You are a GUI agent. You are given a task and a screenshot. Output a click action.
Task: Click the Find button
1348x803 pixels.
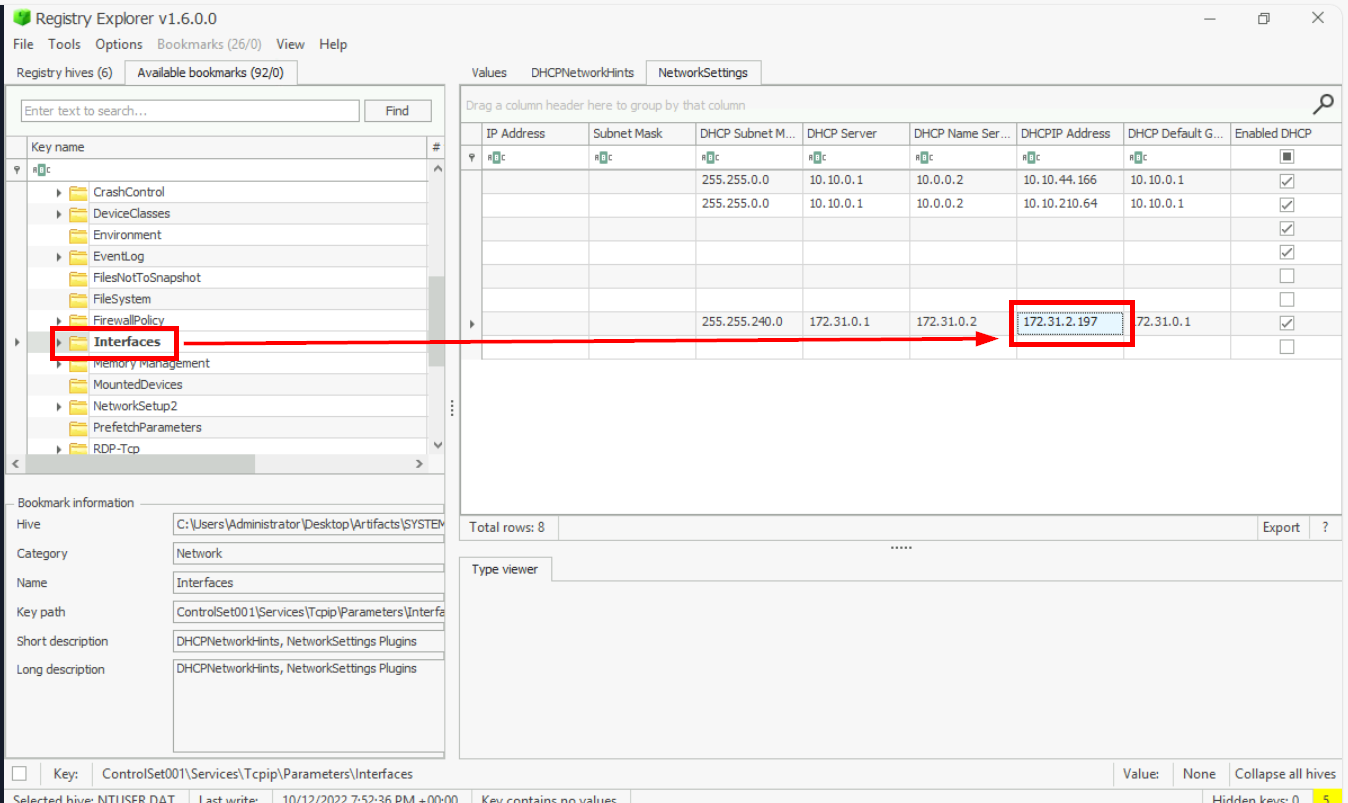[x=397, y=111]
